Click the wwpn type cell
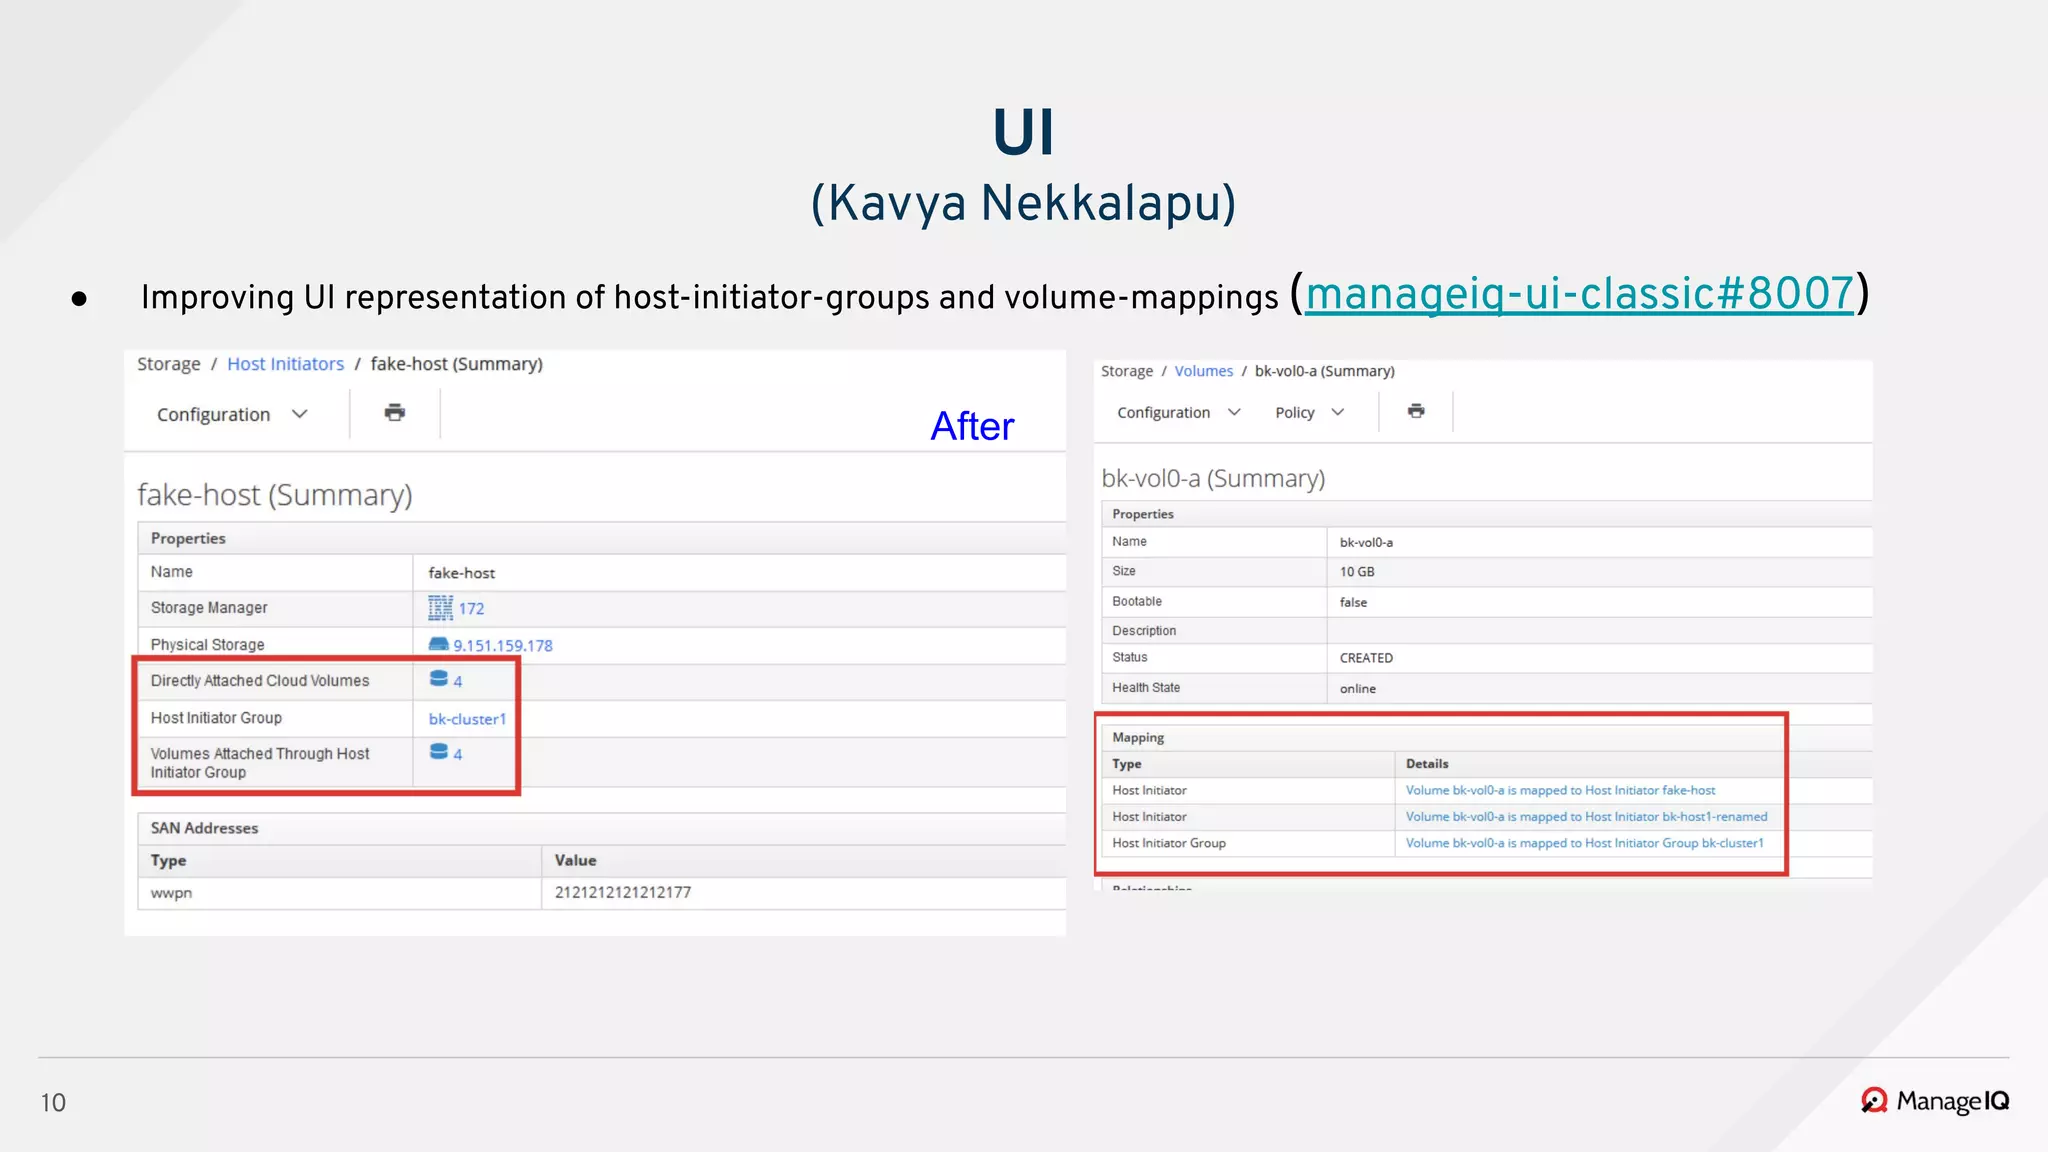2048x1152 pixels. click(339, 893)
